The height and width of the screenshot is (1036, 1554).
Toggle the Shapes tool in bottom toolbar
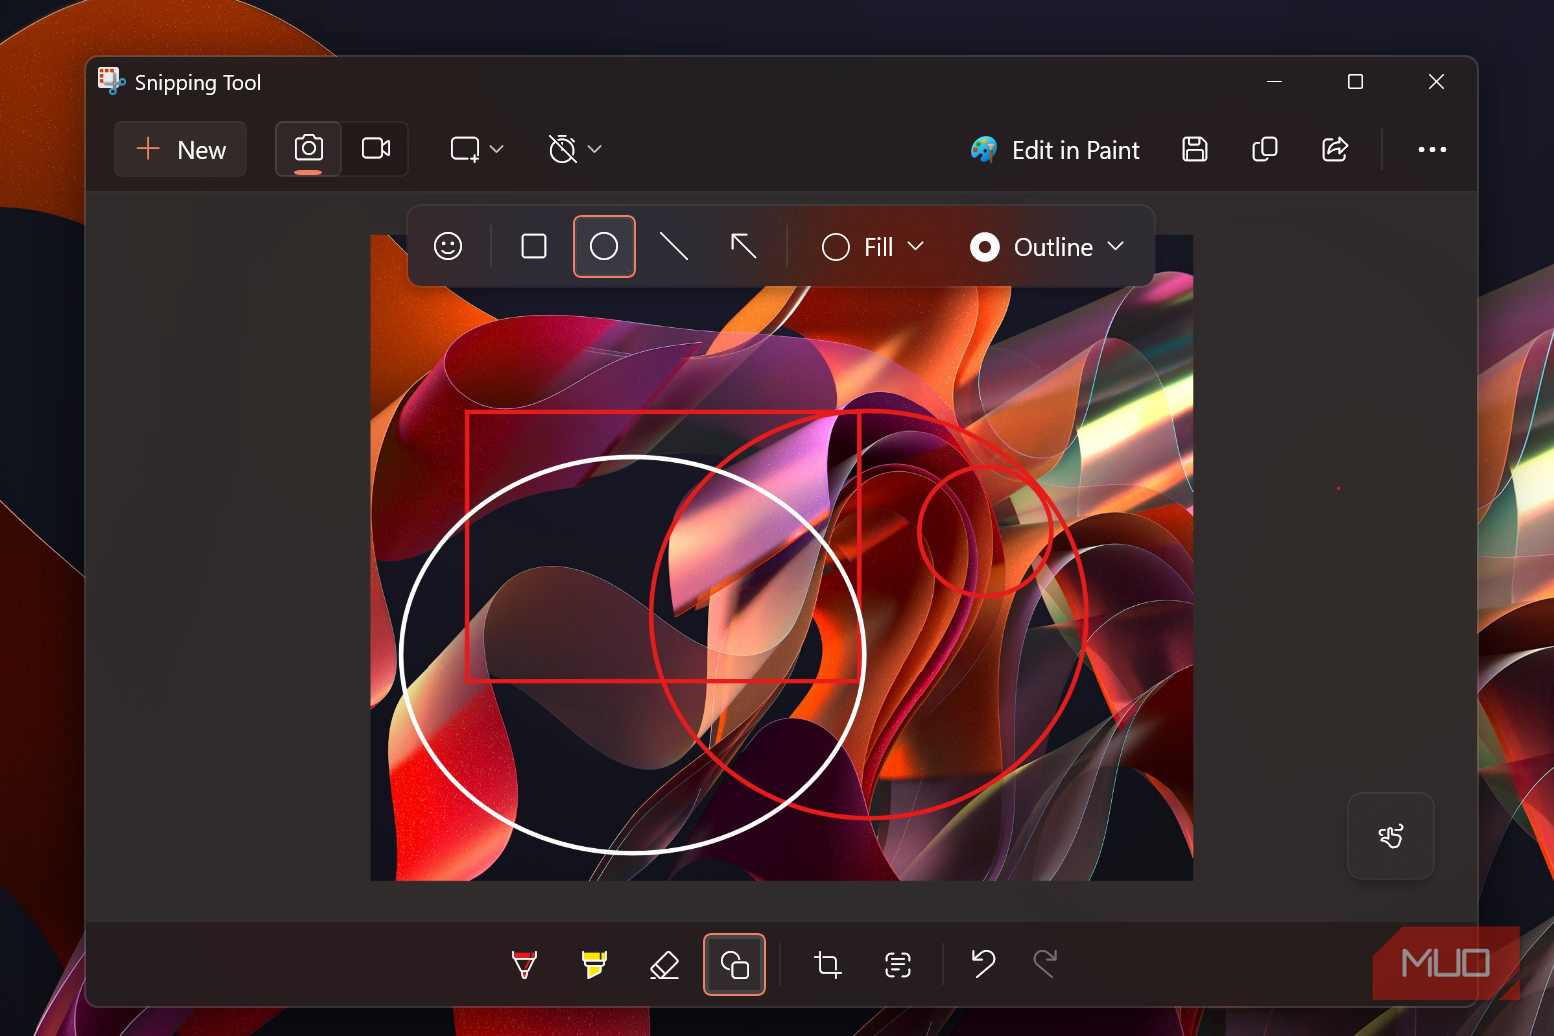tap(734, 964)
